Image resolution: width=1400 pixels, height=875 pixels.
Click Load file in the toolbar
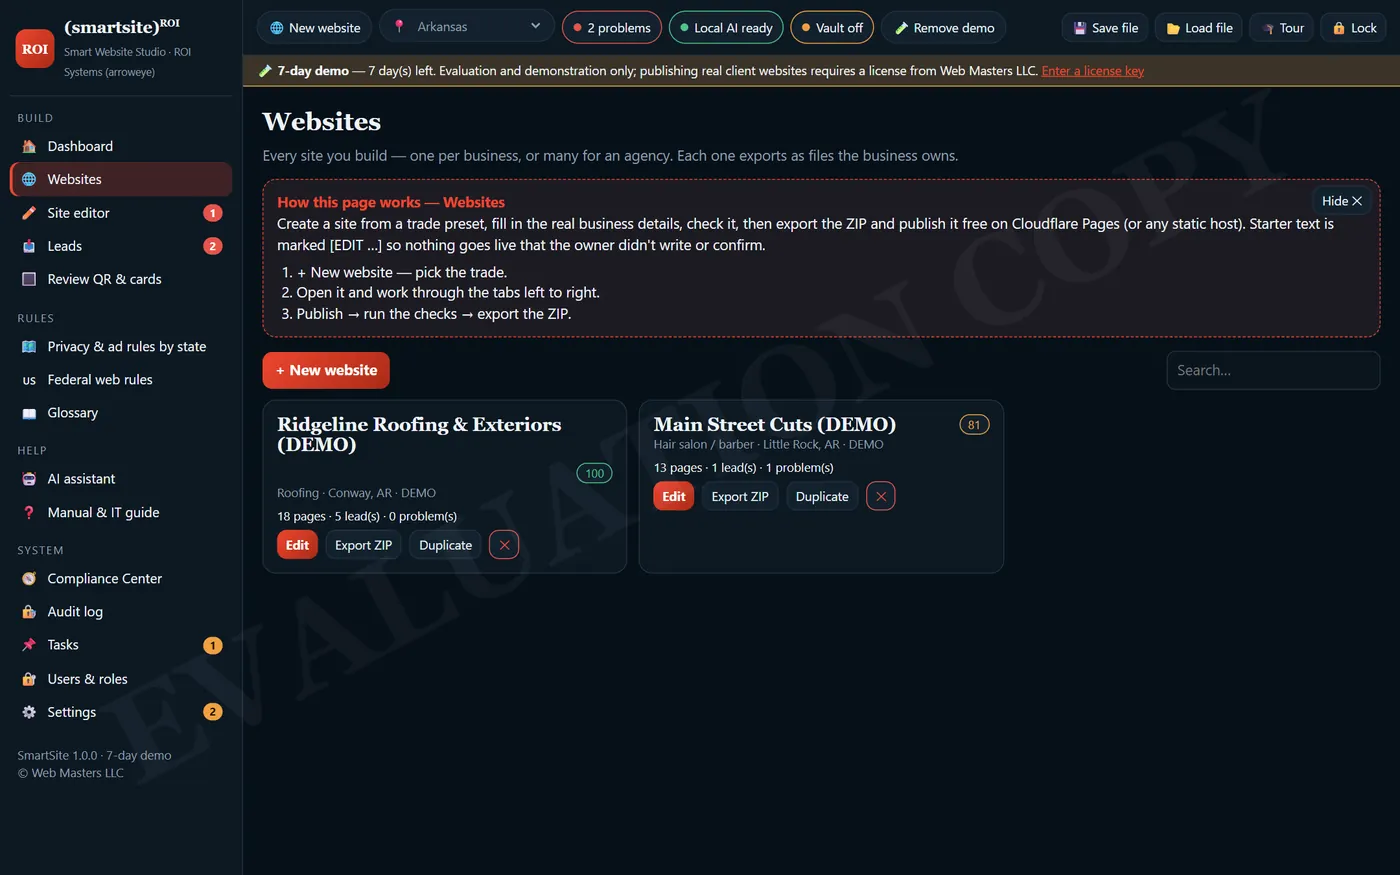(1199, 28)
